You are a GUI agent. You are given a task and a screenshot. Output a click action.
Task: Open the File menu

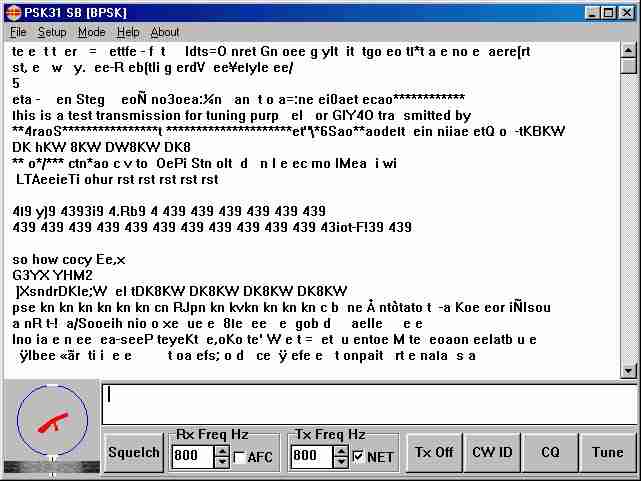tap(19, 32)
